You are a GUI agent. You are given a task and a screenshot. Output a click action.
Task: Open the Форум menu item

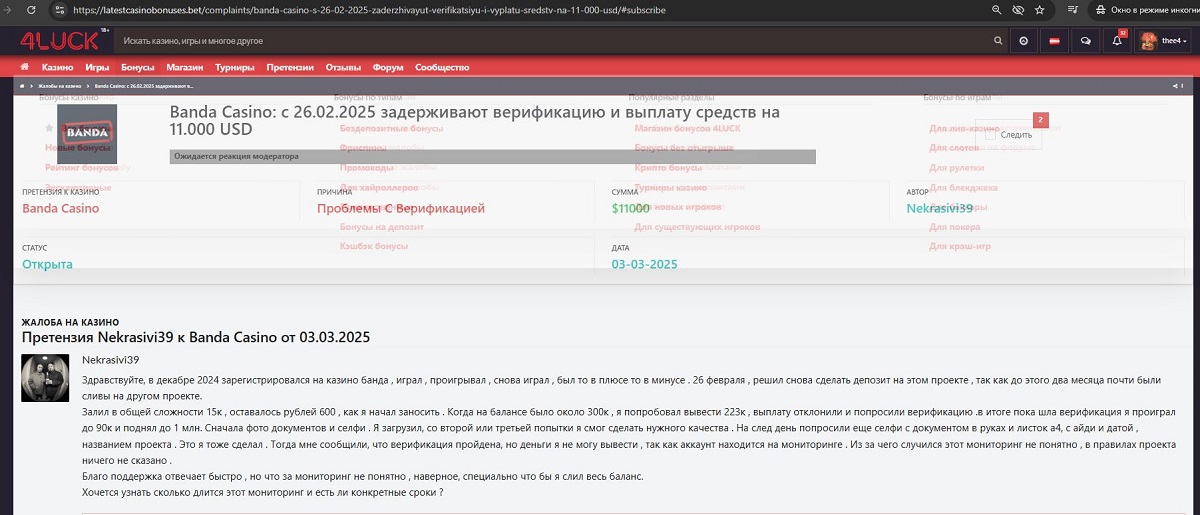(x=387, y=67)
